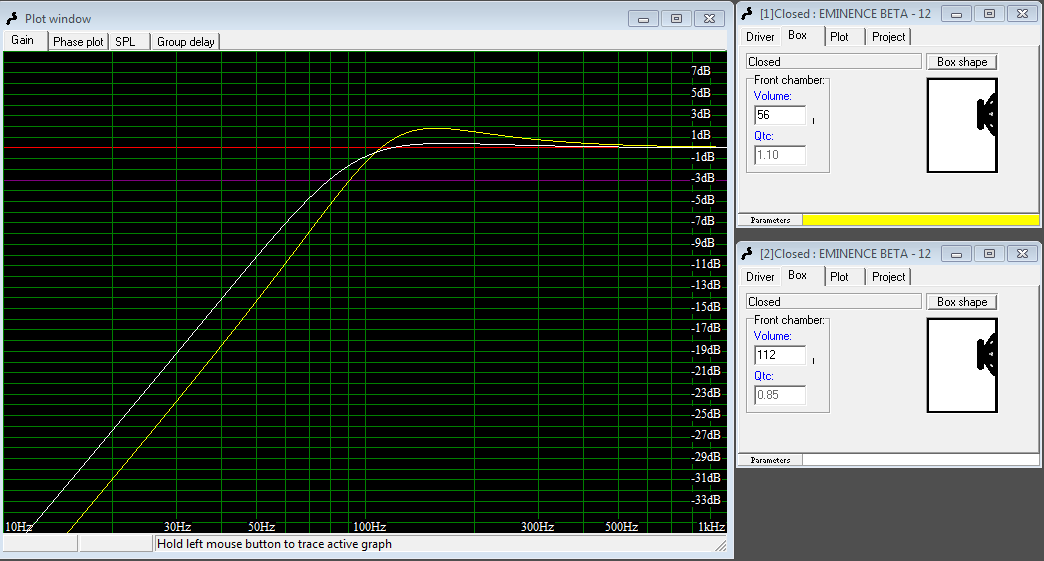Close the Plot window

click(x=710, y=19)
